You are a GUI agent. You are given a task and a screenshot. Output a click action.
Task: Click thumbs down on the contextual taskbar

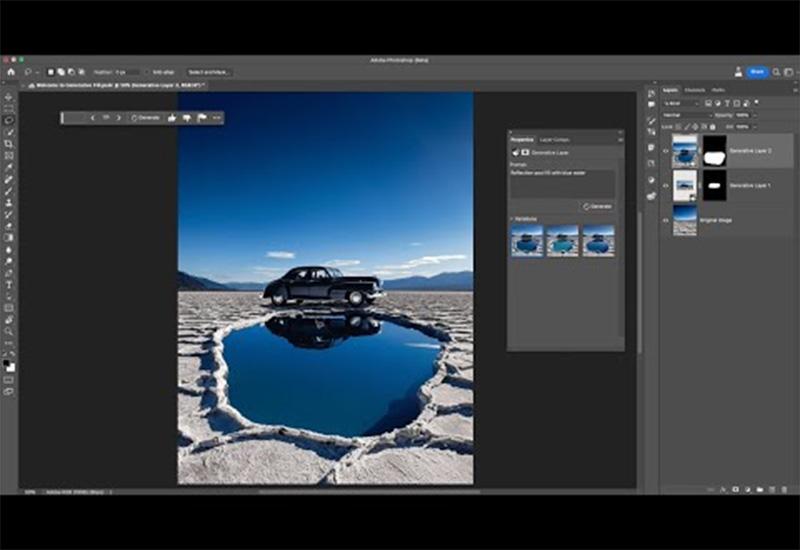pos(187,117)
